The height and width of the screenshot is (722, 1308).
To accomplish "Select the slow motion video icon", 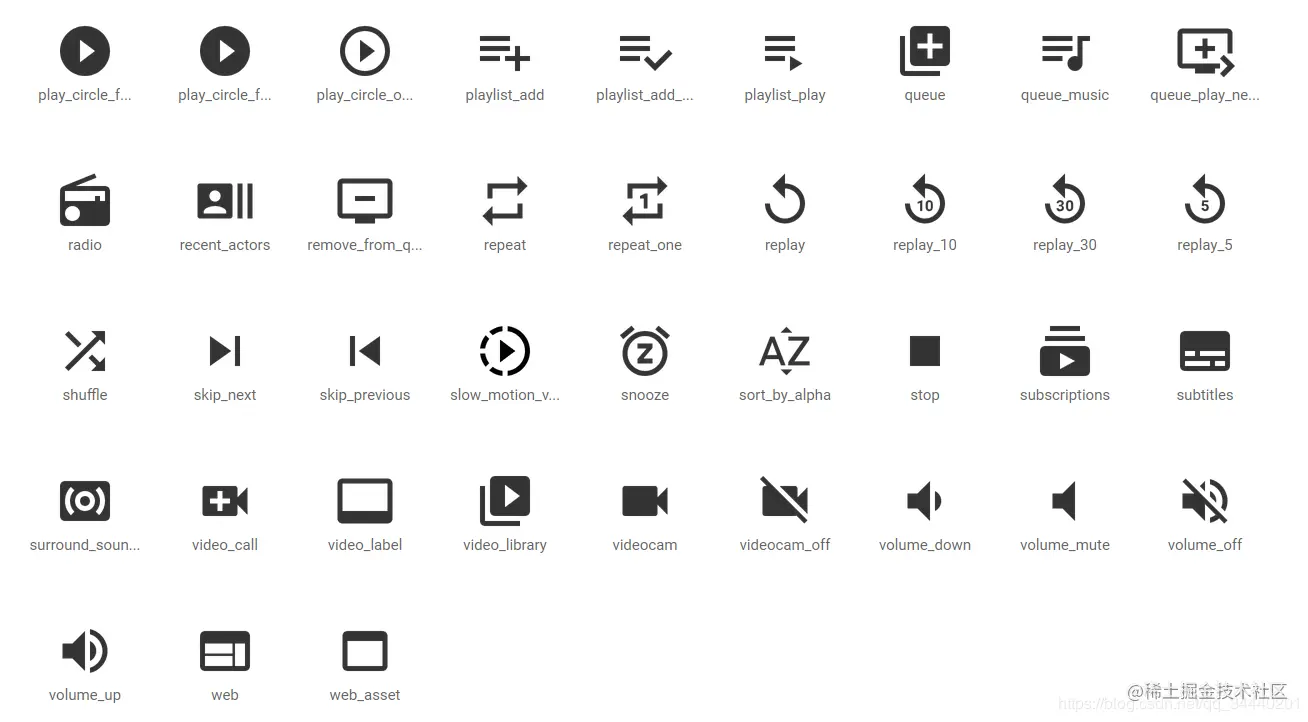I will click(x=505, y=351).
